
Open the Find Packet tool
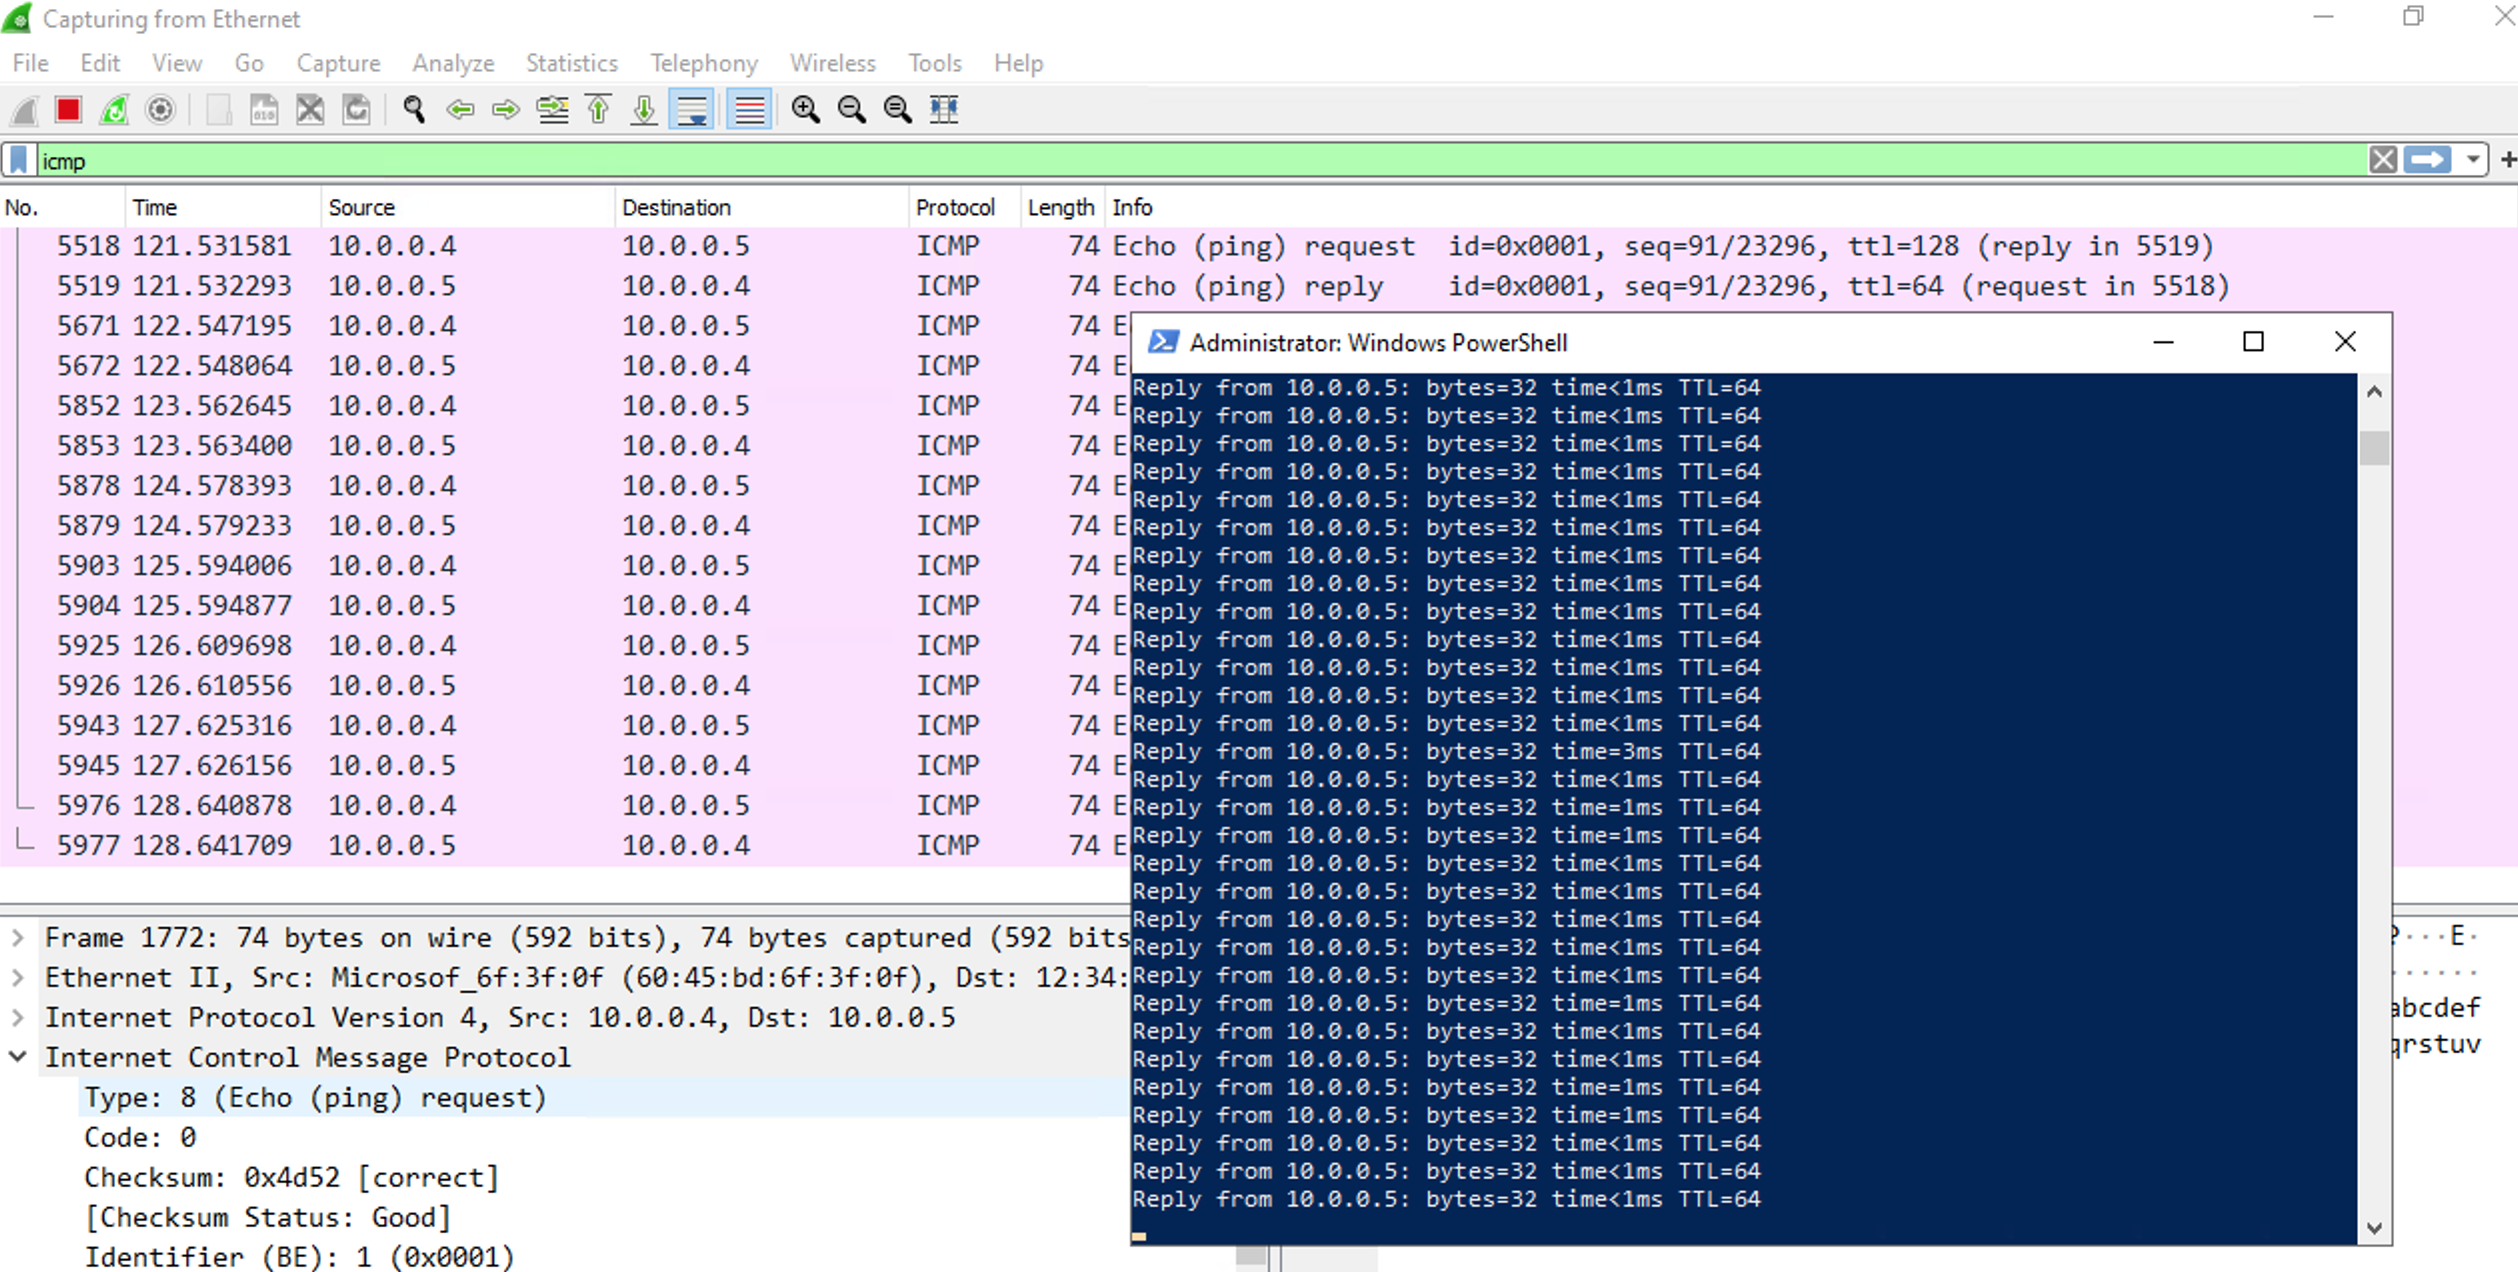tap(413, 110)
